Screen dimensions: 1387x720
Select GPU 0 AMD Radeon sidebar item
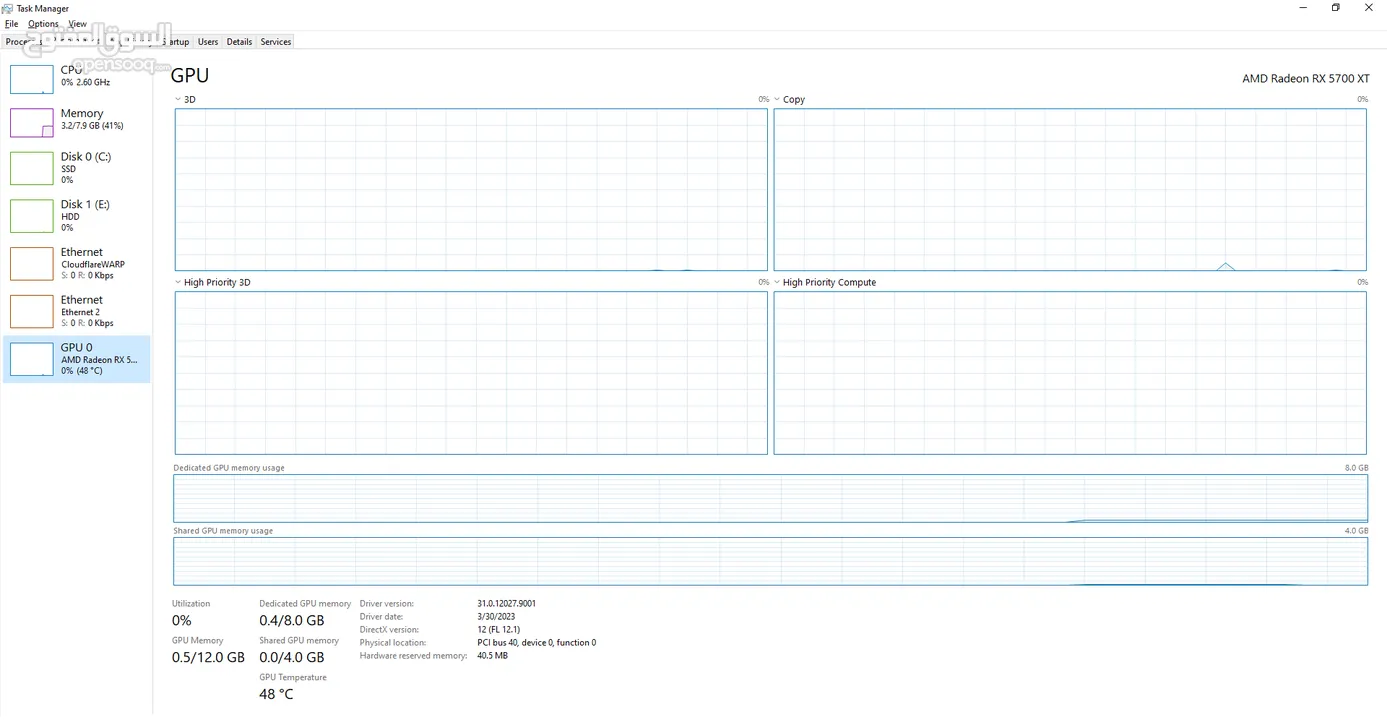(x=77, y=359)
